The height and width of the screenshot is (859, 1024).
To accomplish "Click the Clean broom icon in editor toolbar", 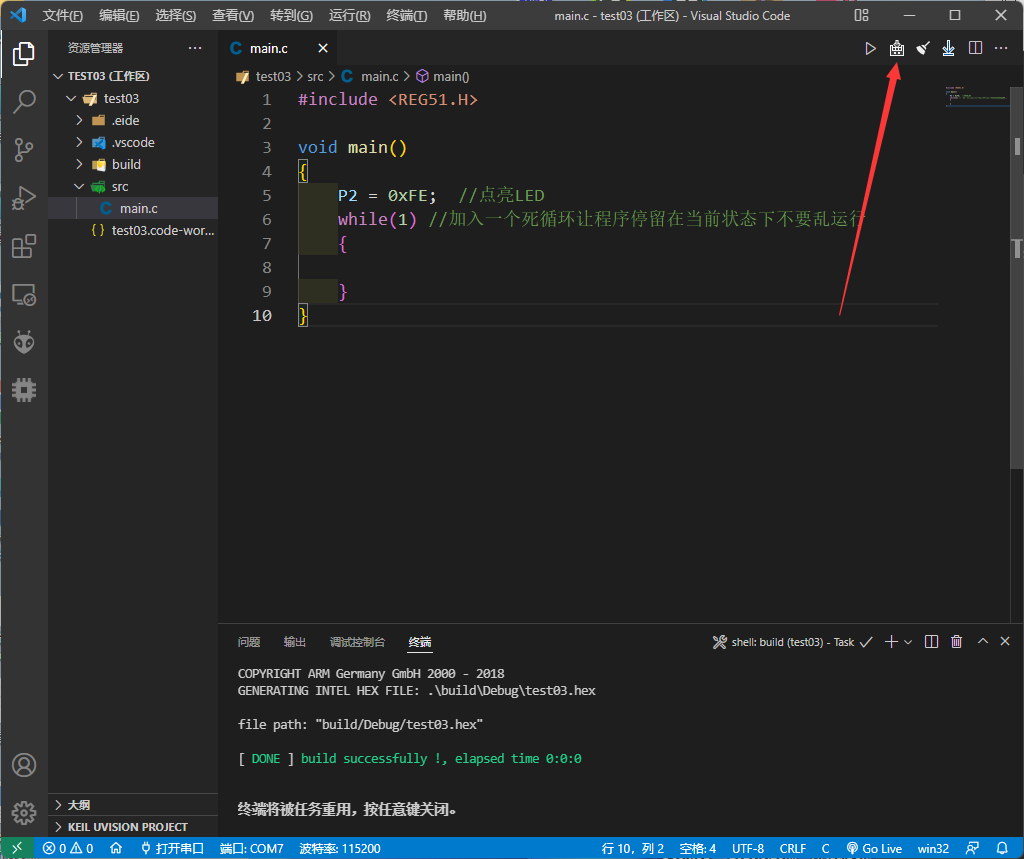I will pos(923,48).
